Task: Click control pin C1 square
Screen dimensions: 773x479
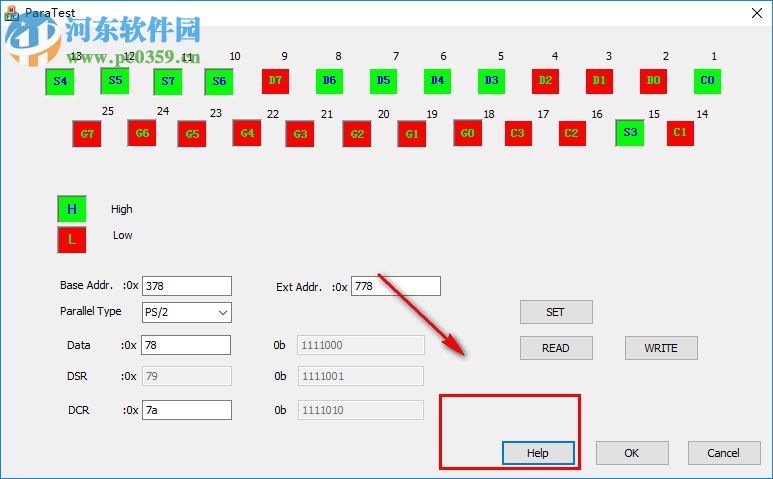Action: [680, 133]
